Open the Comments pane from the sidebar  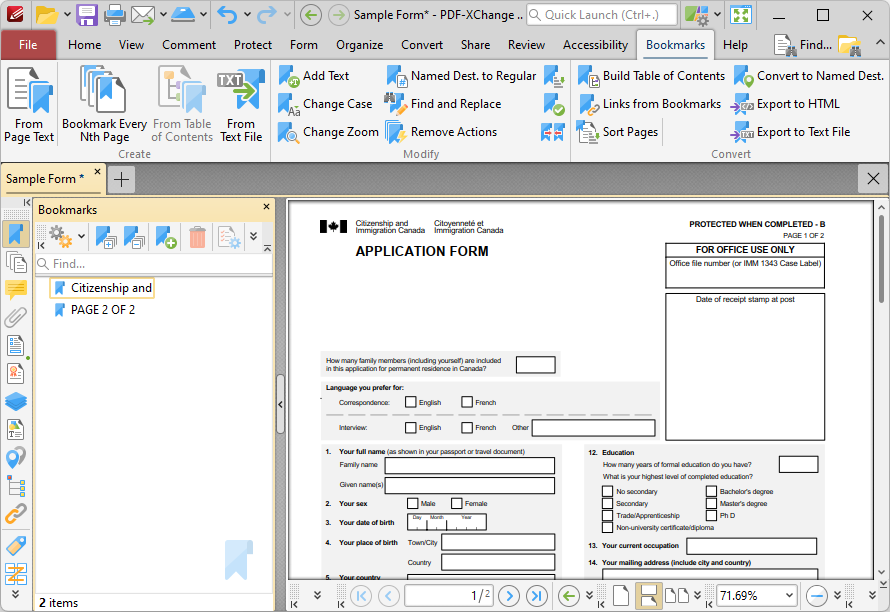click(x=16, y=289)
